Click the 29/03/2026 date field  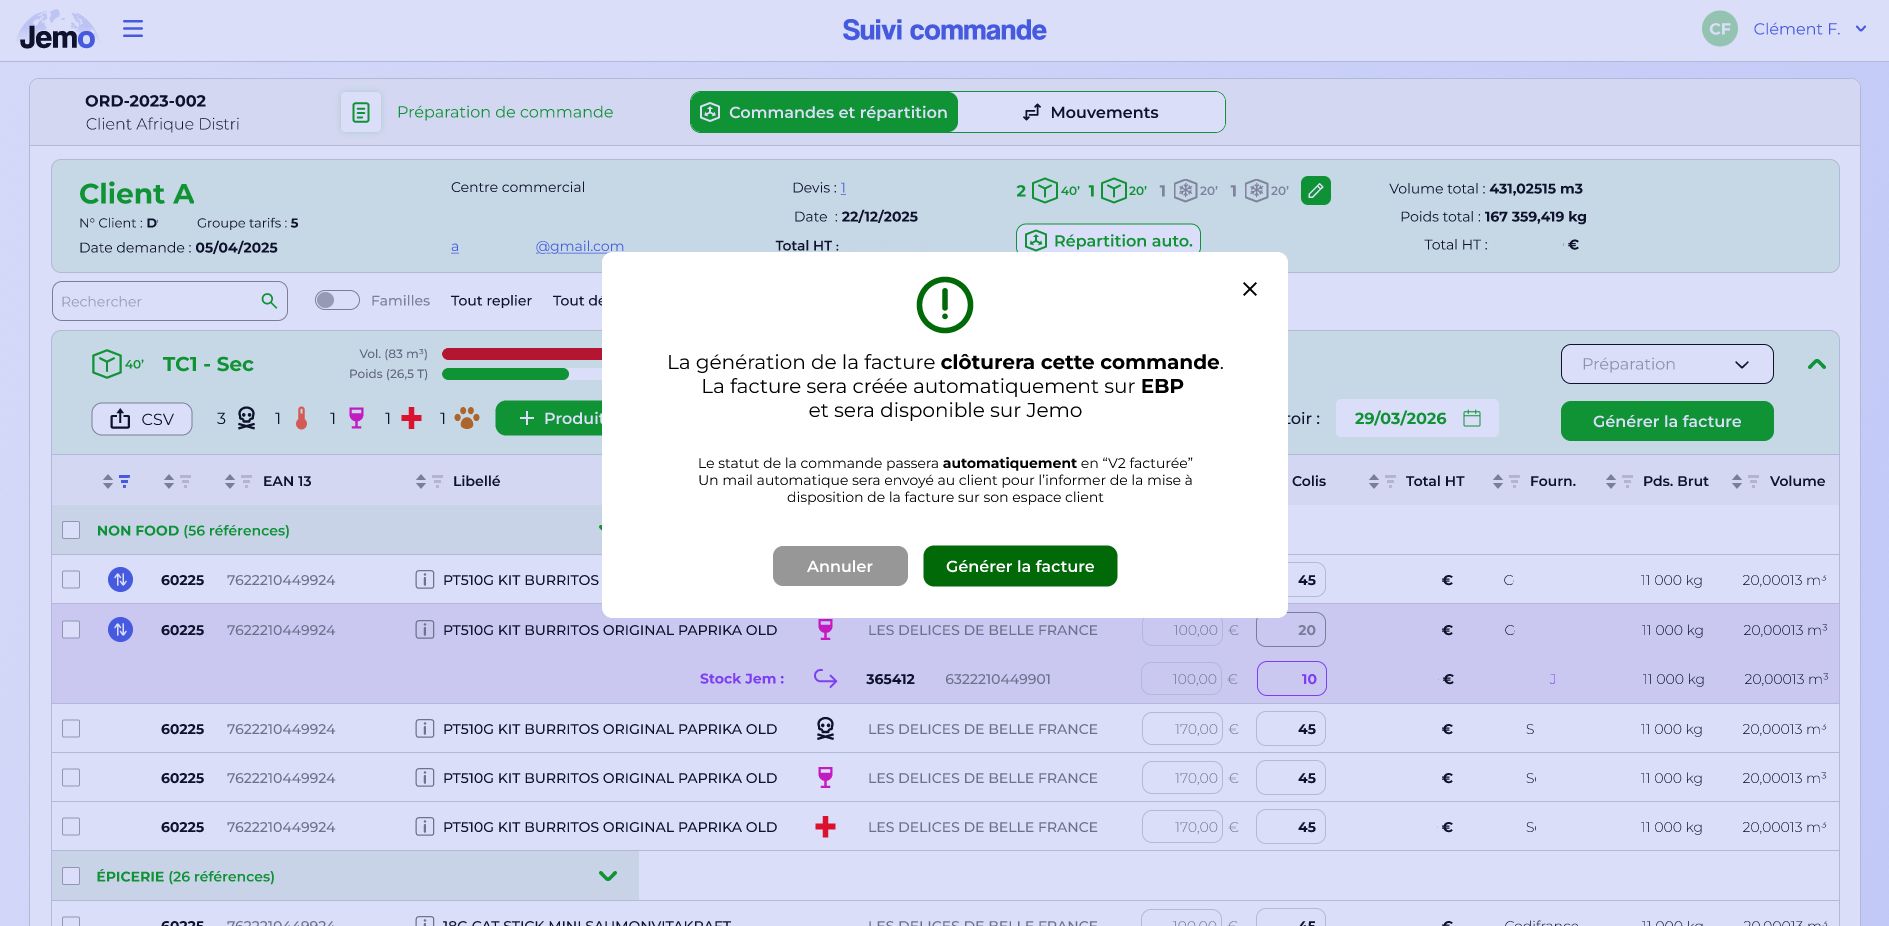pos(1417,418)
